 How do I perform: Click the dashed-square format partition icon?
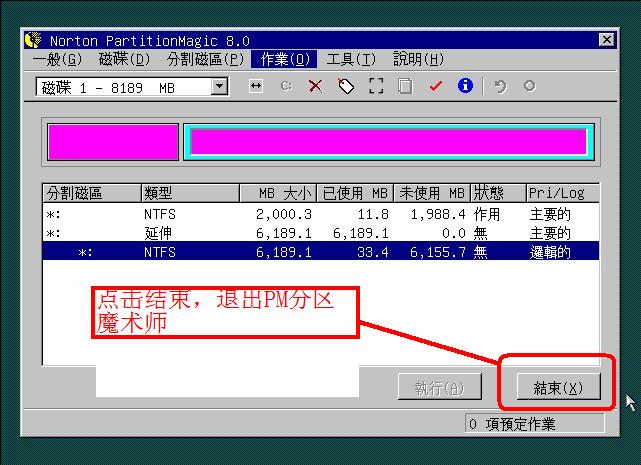[375, 87]
